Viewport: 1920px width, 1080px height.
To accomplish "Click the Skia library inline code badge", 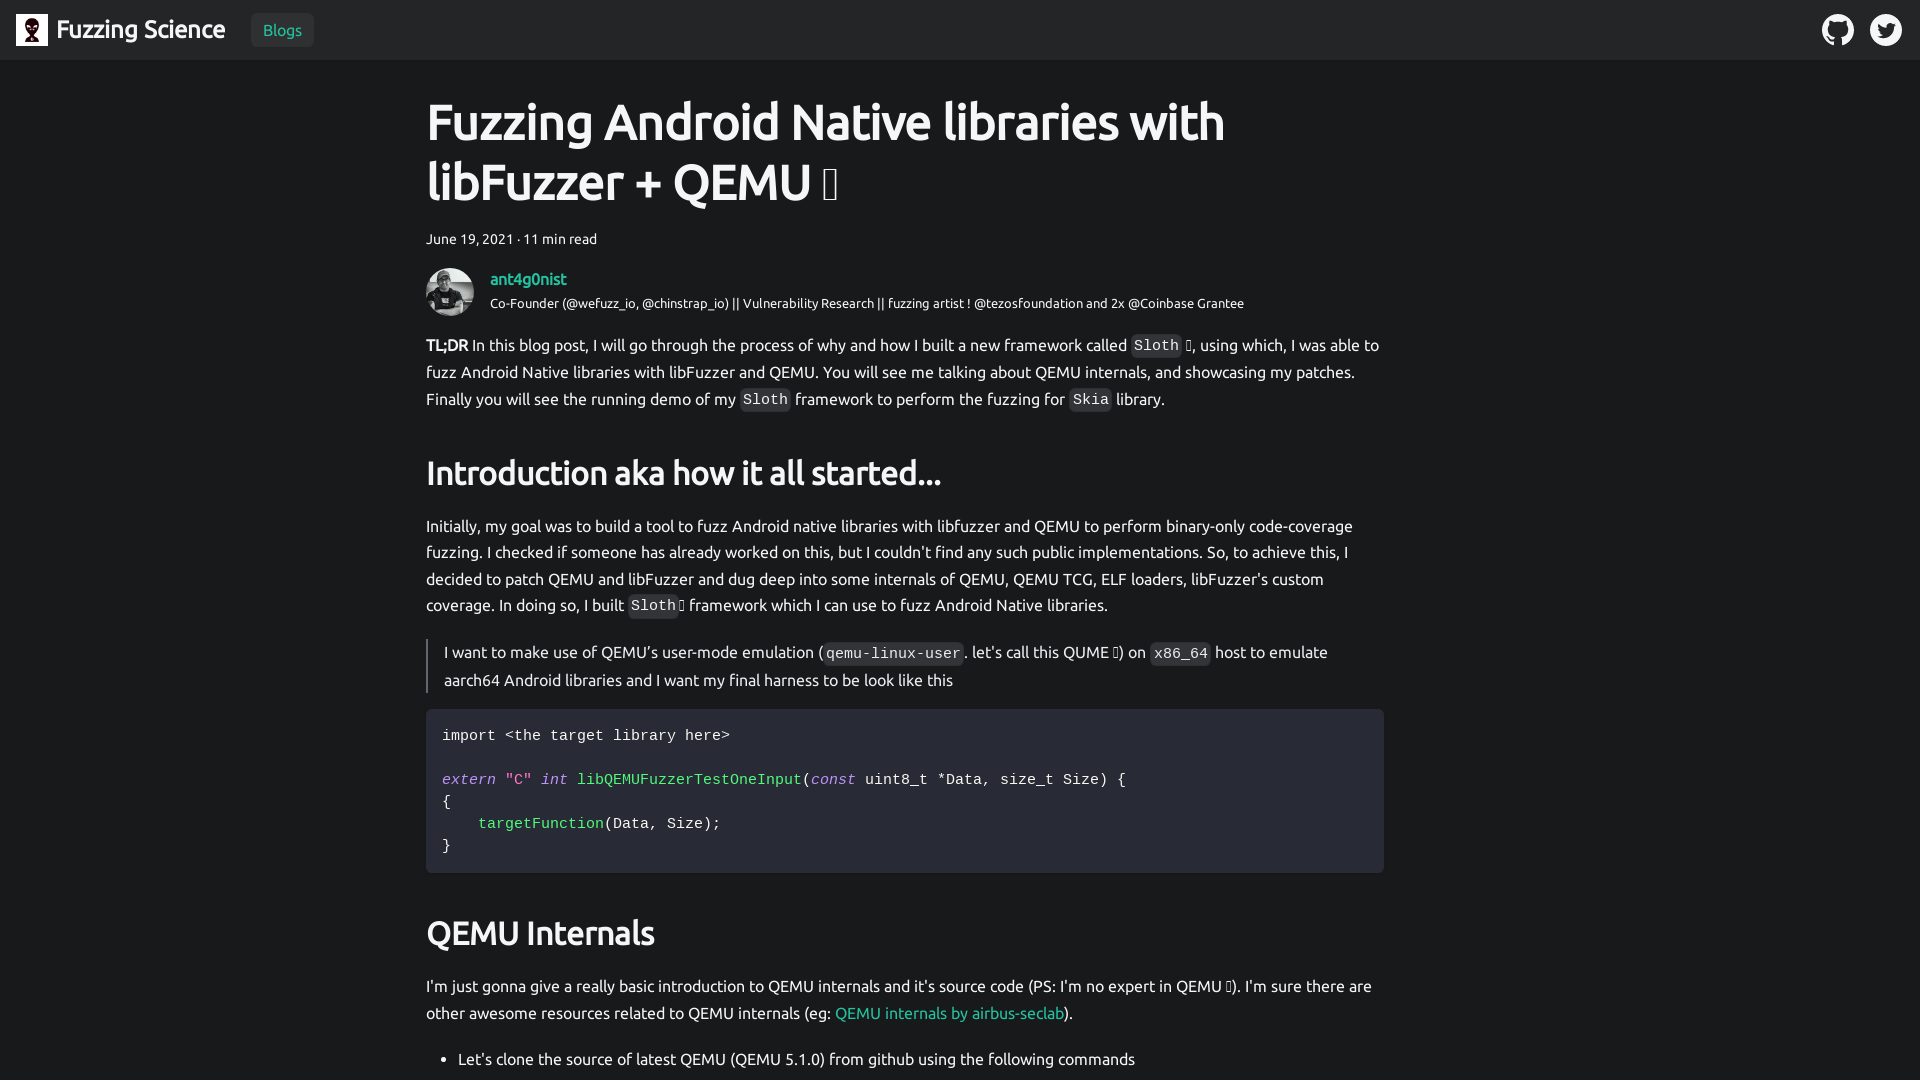I will (1089, 400).
